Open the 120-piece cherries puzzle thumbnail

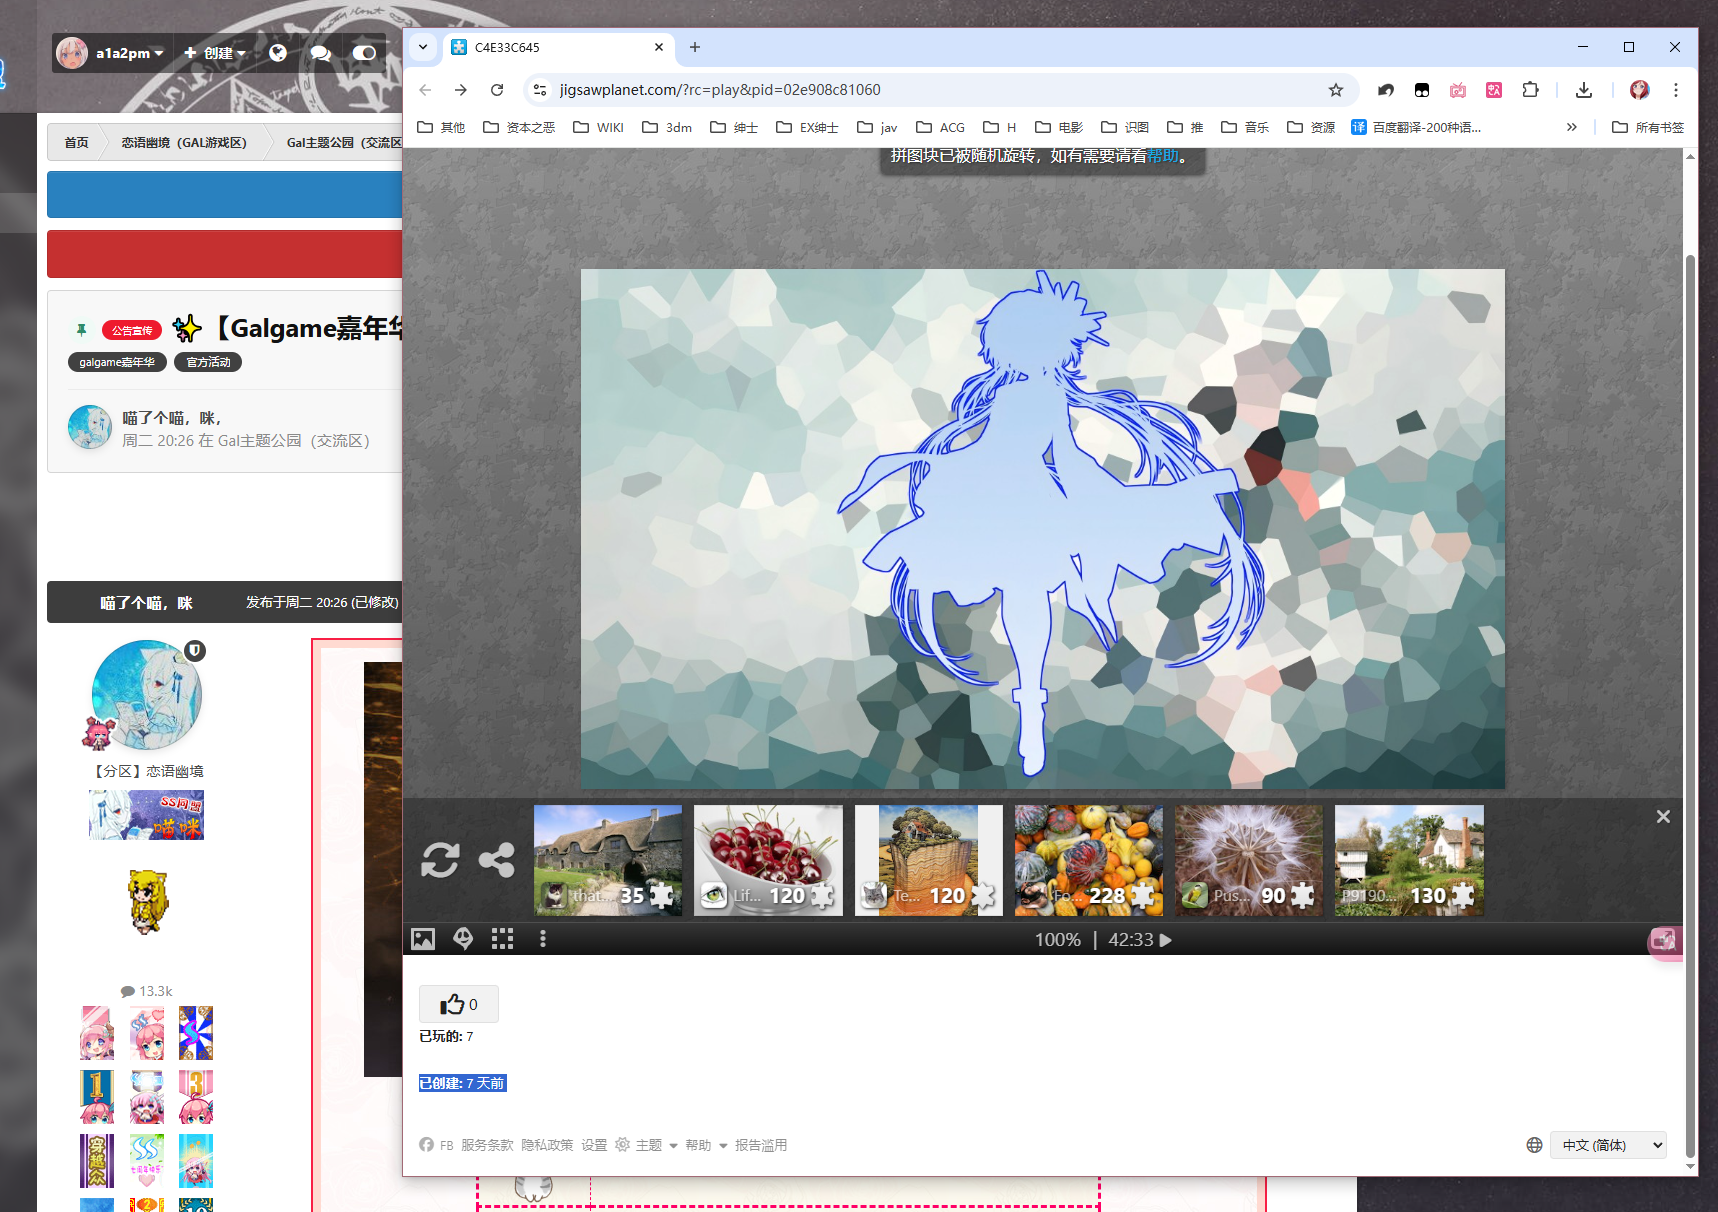click(768, 860)
